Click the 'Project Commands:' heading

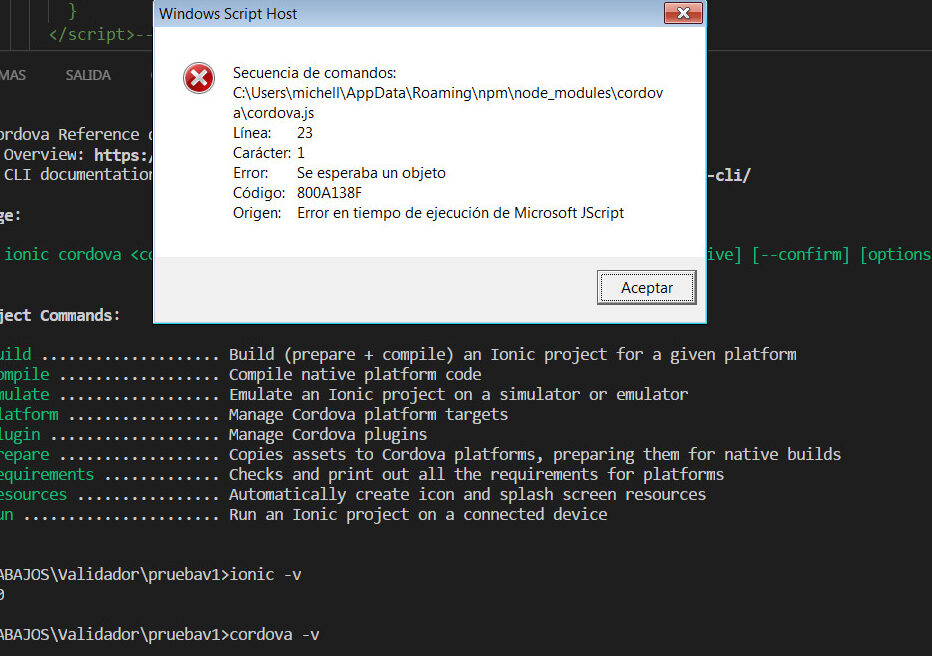[x=60, y=315]
